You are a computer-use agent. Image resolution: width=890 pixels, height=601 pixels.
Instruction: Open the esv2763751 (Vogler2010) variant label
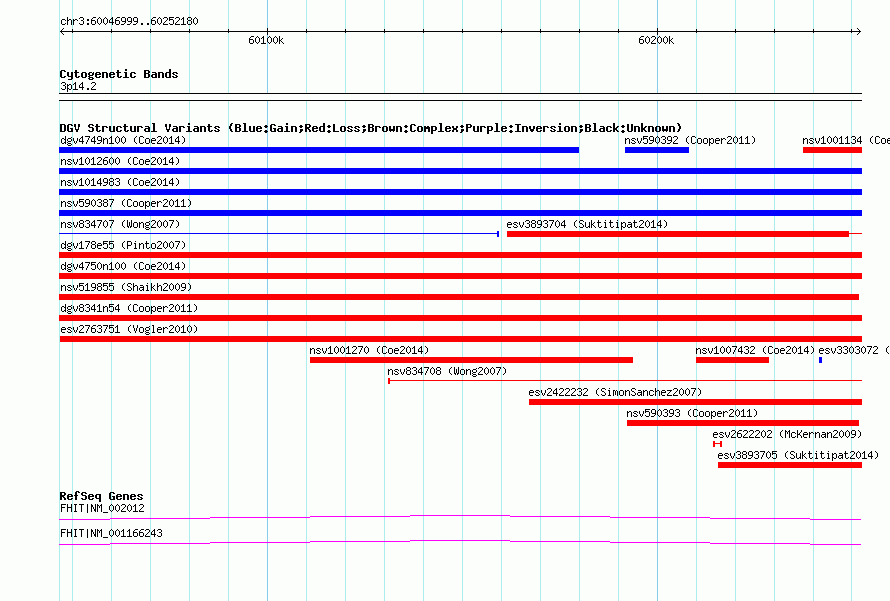[129, 329]
